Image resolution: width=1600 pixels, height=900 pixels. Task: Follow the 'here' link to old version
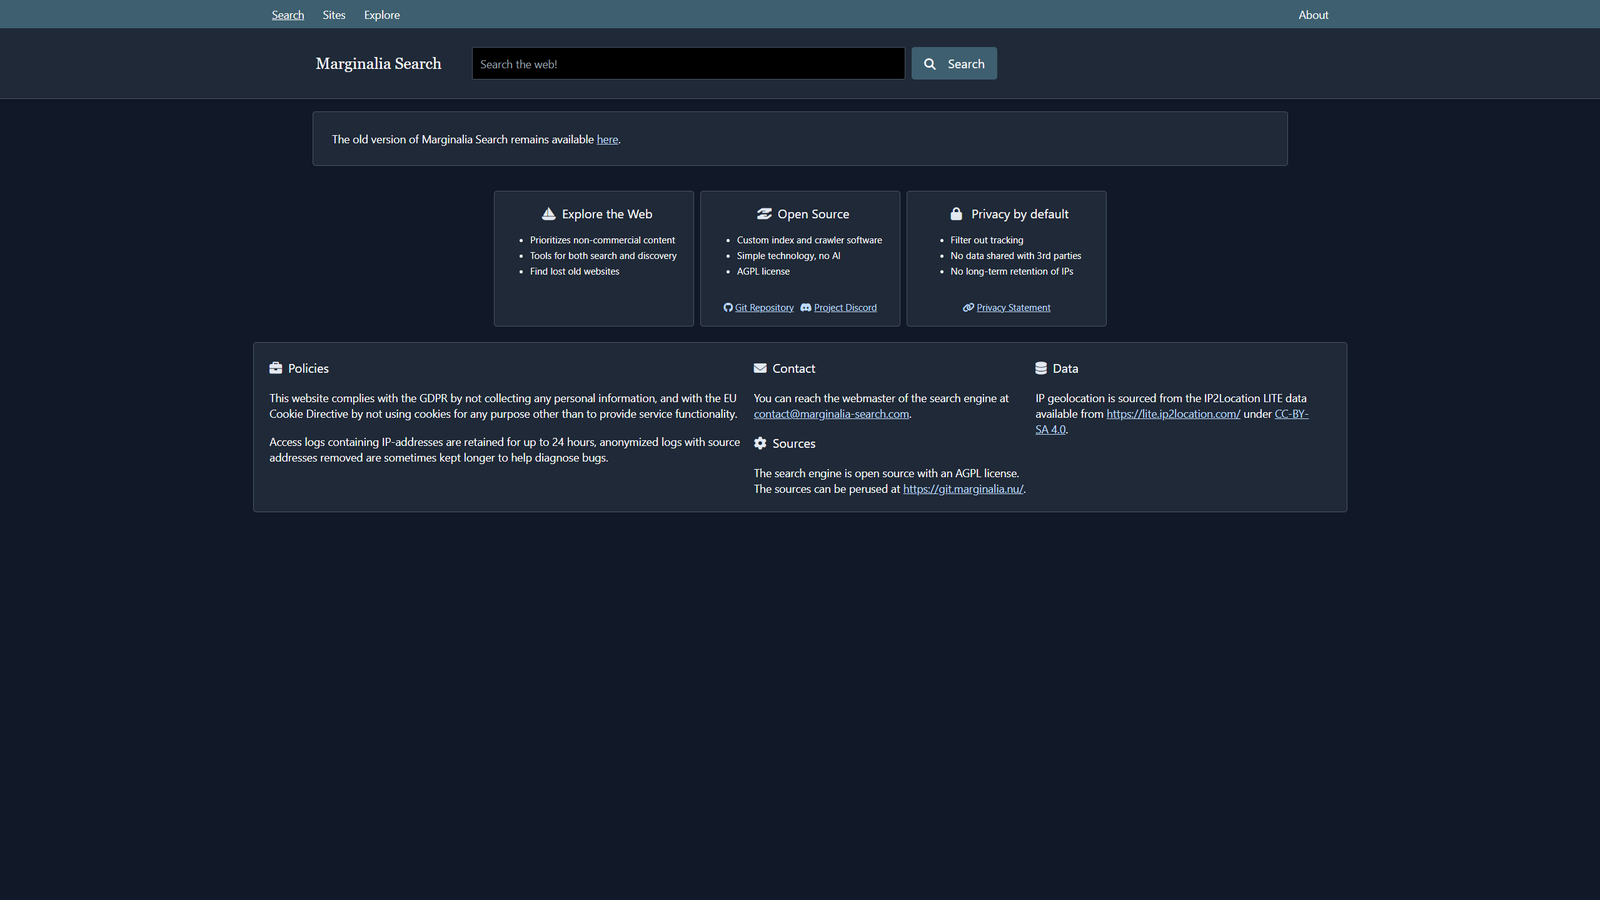point(607,140)
